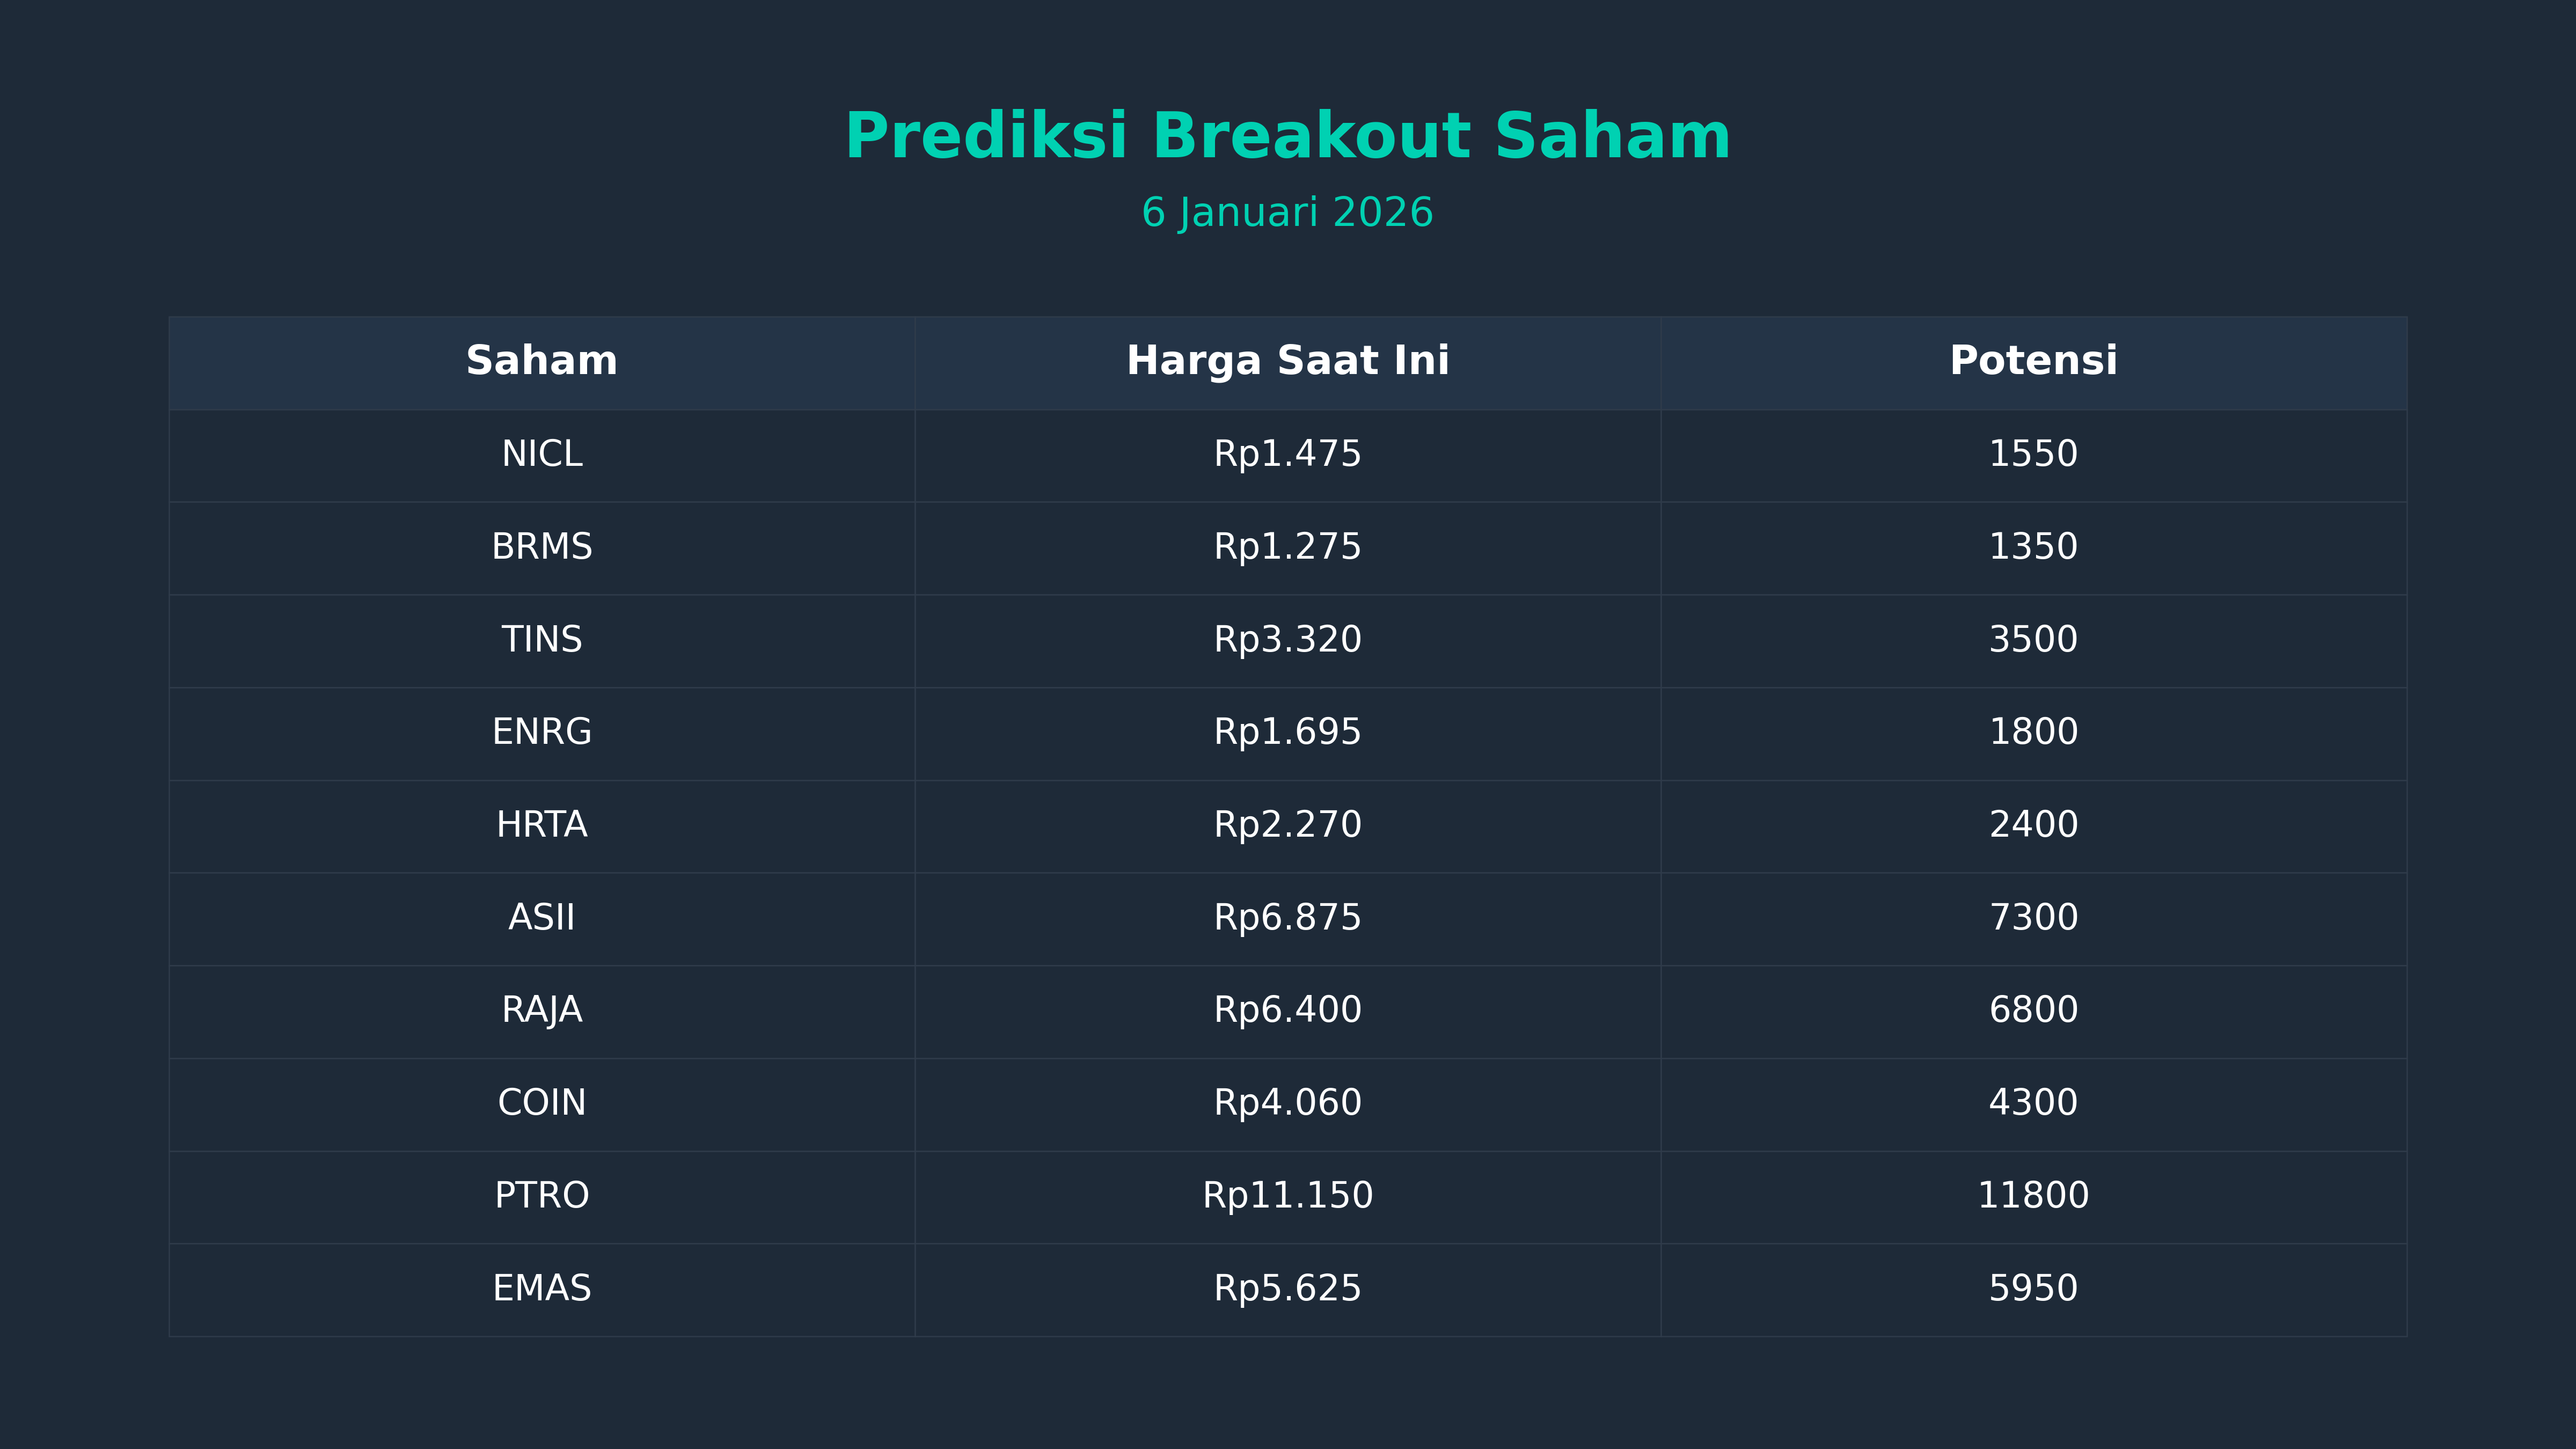Click the RAJA stock cell
2576x1449 pixels.
pyautogui.click(x=541, y=1010)
